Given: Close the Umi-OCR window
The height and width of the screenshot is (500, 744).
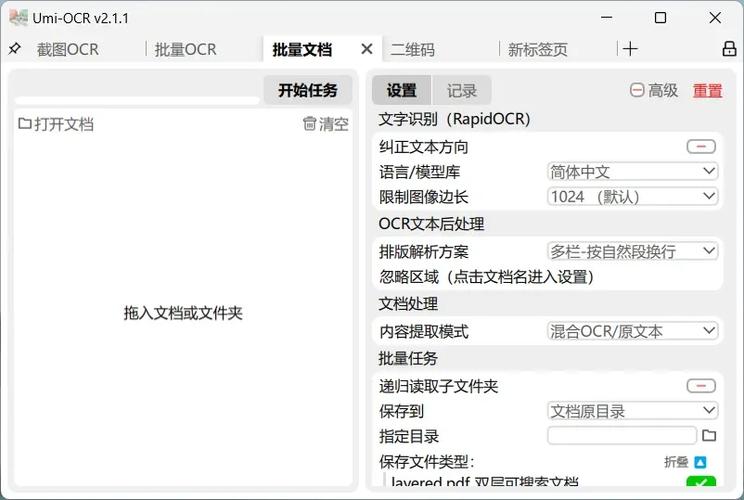Looking at the screenshot, I should pos(715,18).
